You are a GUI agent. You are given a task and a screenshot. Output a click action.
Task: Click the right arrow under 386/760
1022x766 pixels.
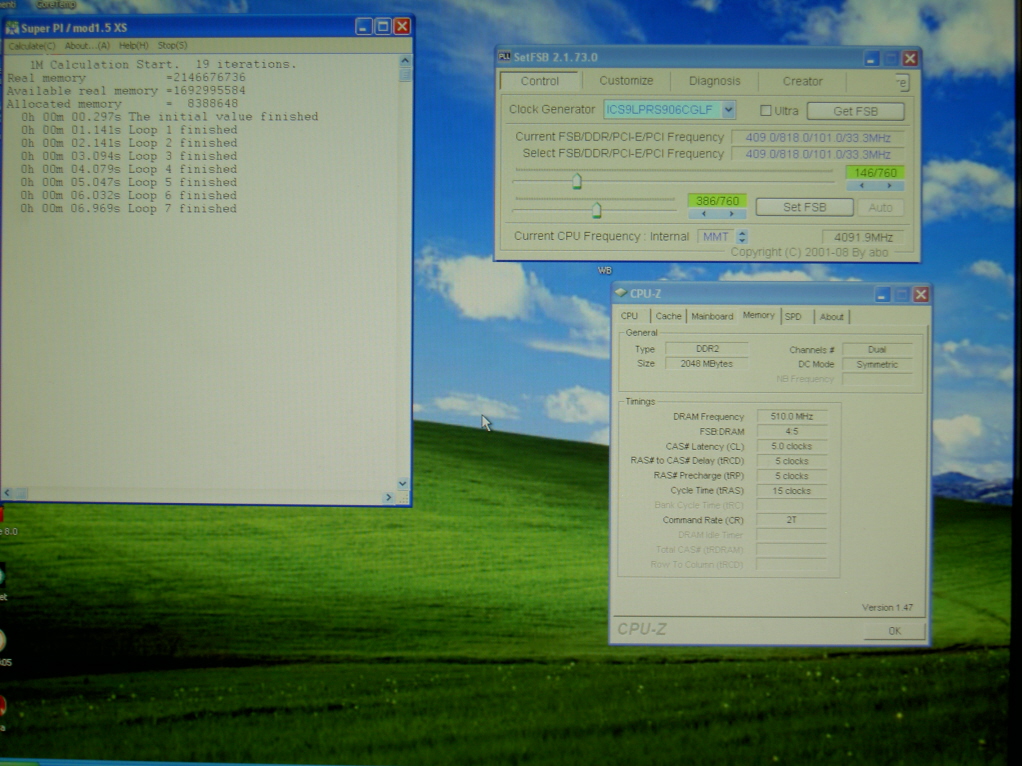point(731,214)
